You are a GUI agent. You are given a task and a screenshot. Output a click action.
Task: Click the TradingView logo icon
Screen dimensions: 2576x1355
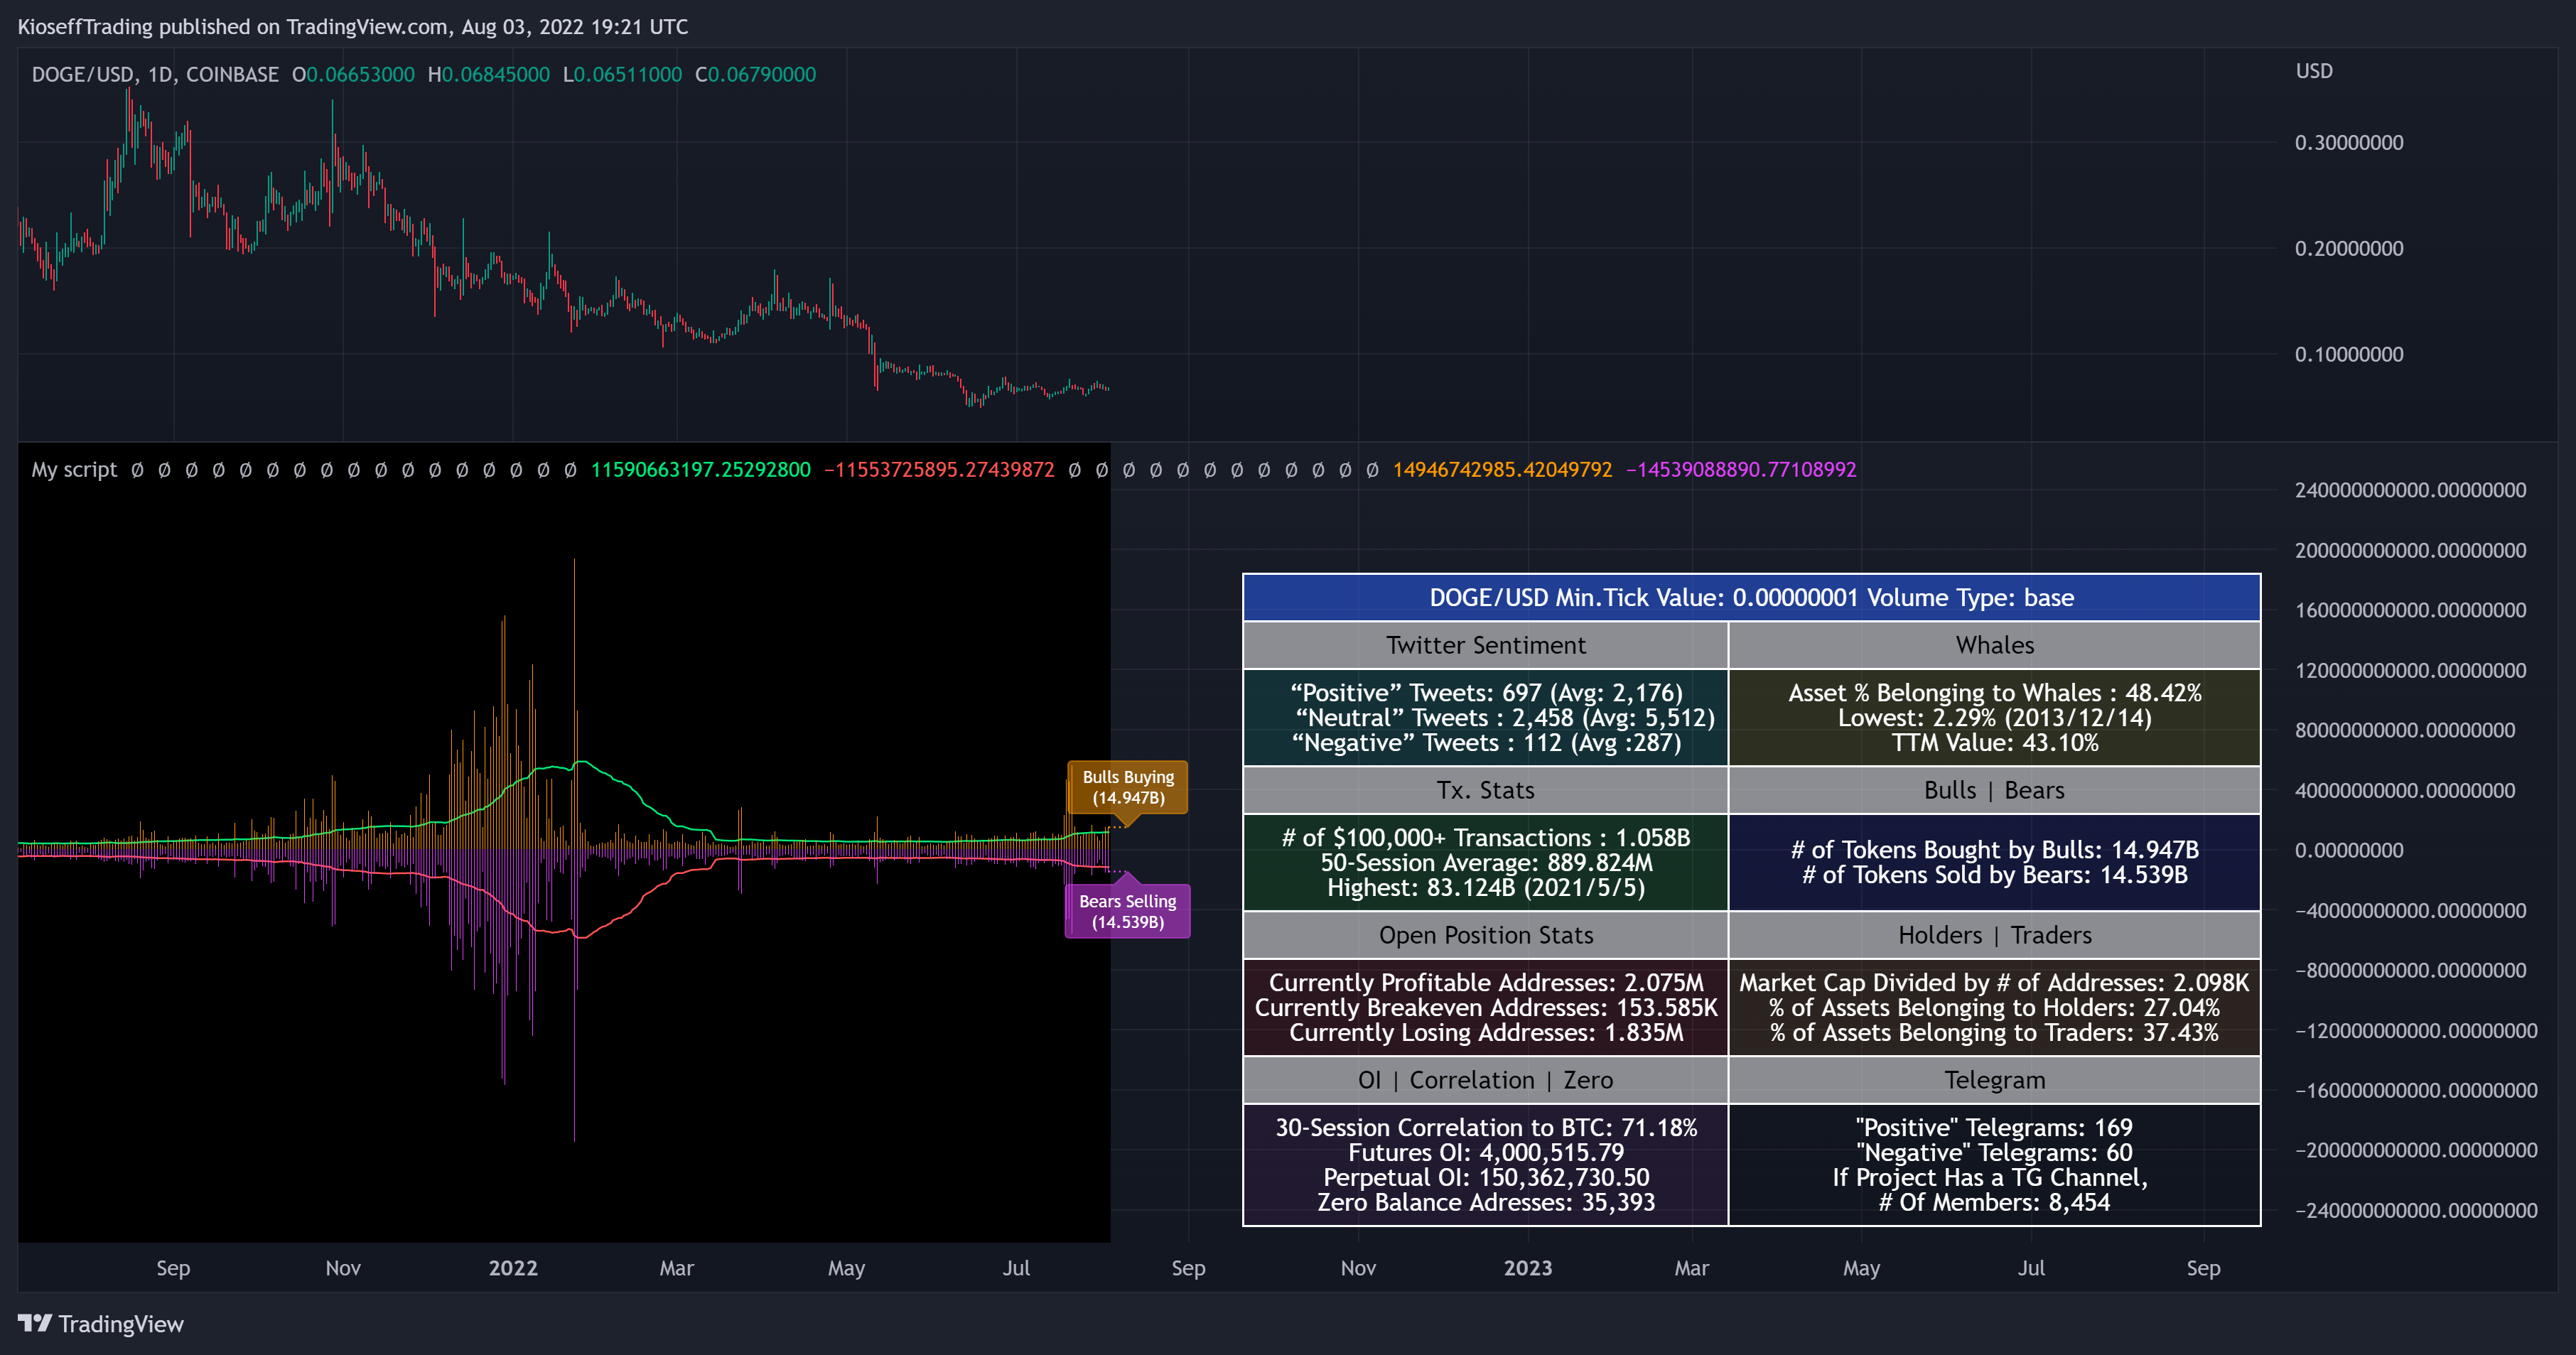35,1323
